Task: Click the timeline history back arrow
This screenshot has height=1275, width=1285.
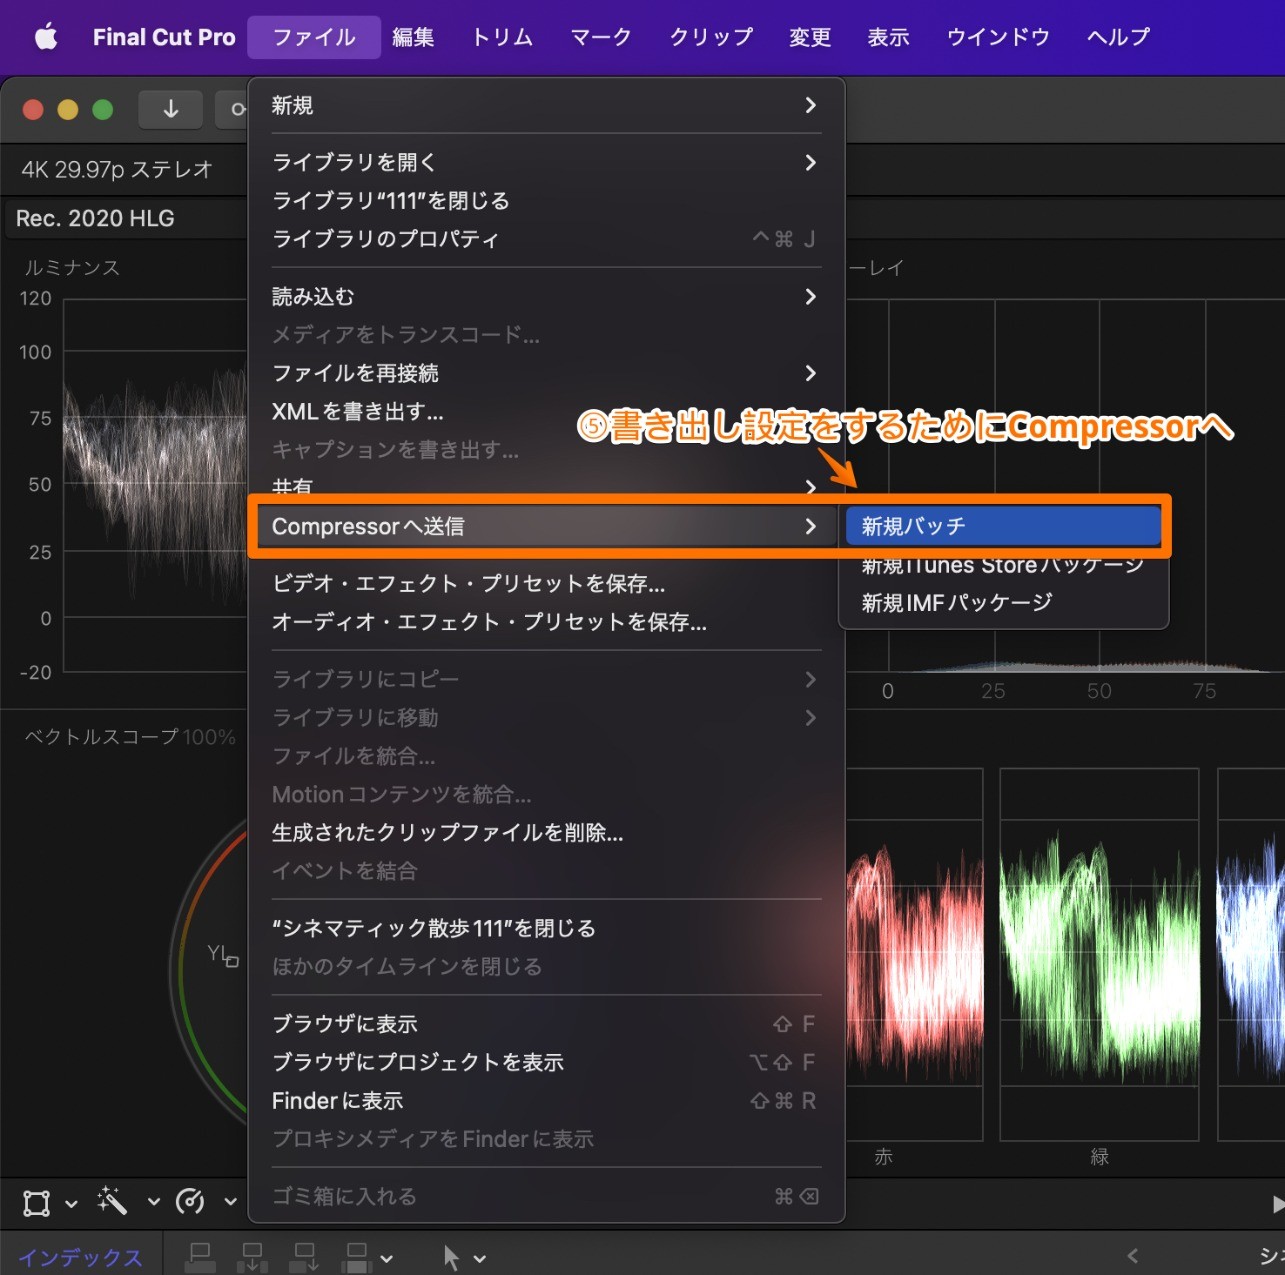Action: pyautogui.click(x=1132, y=1256)
